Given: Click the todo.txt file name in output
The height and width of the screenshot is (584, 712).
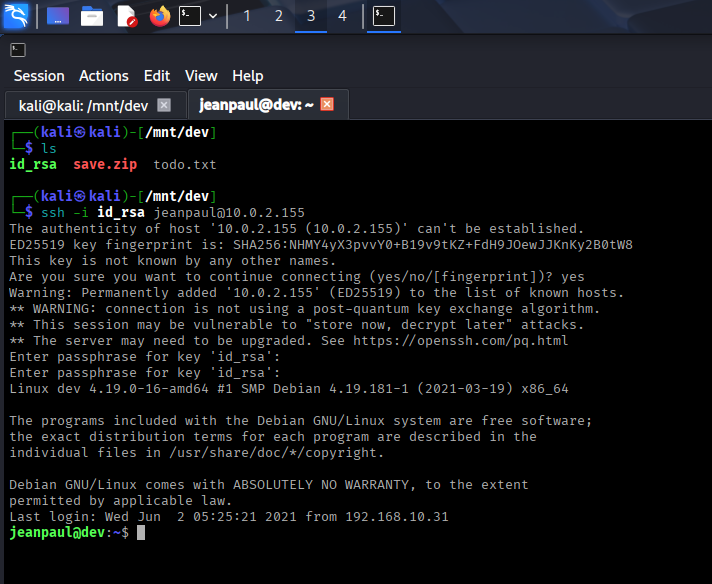Looking at the screenshot, I should (185, 164).
